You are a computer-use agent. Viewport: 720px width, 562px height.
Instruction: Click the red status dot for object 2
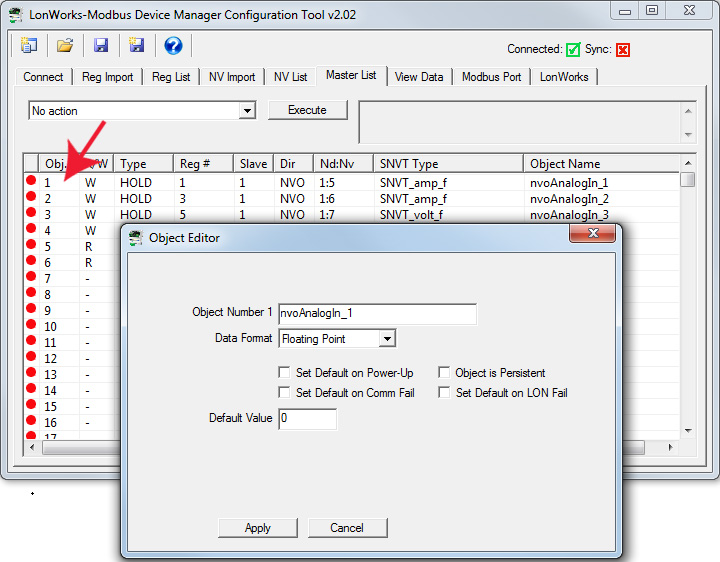click(x=31, y=198)
